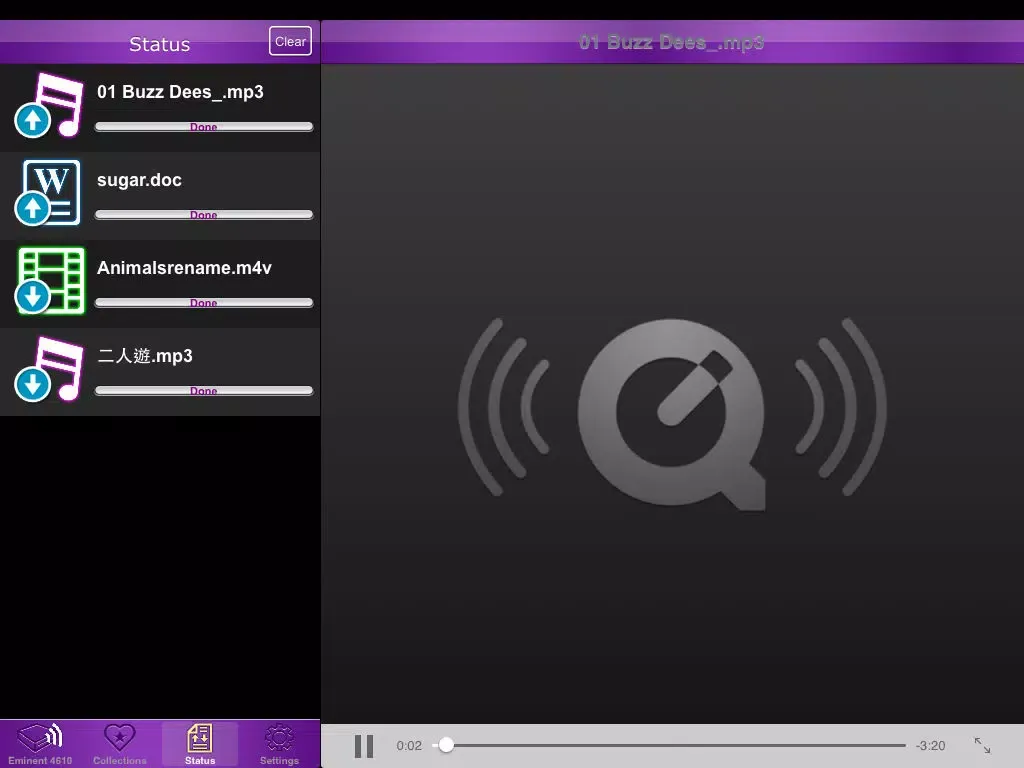Viewport: 1024px width, 768px height.
Task: Select the Status tab
Action: click(x=200, y=744)
